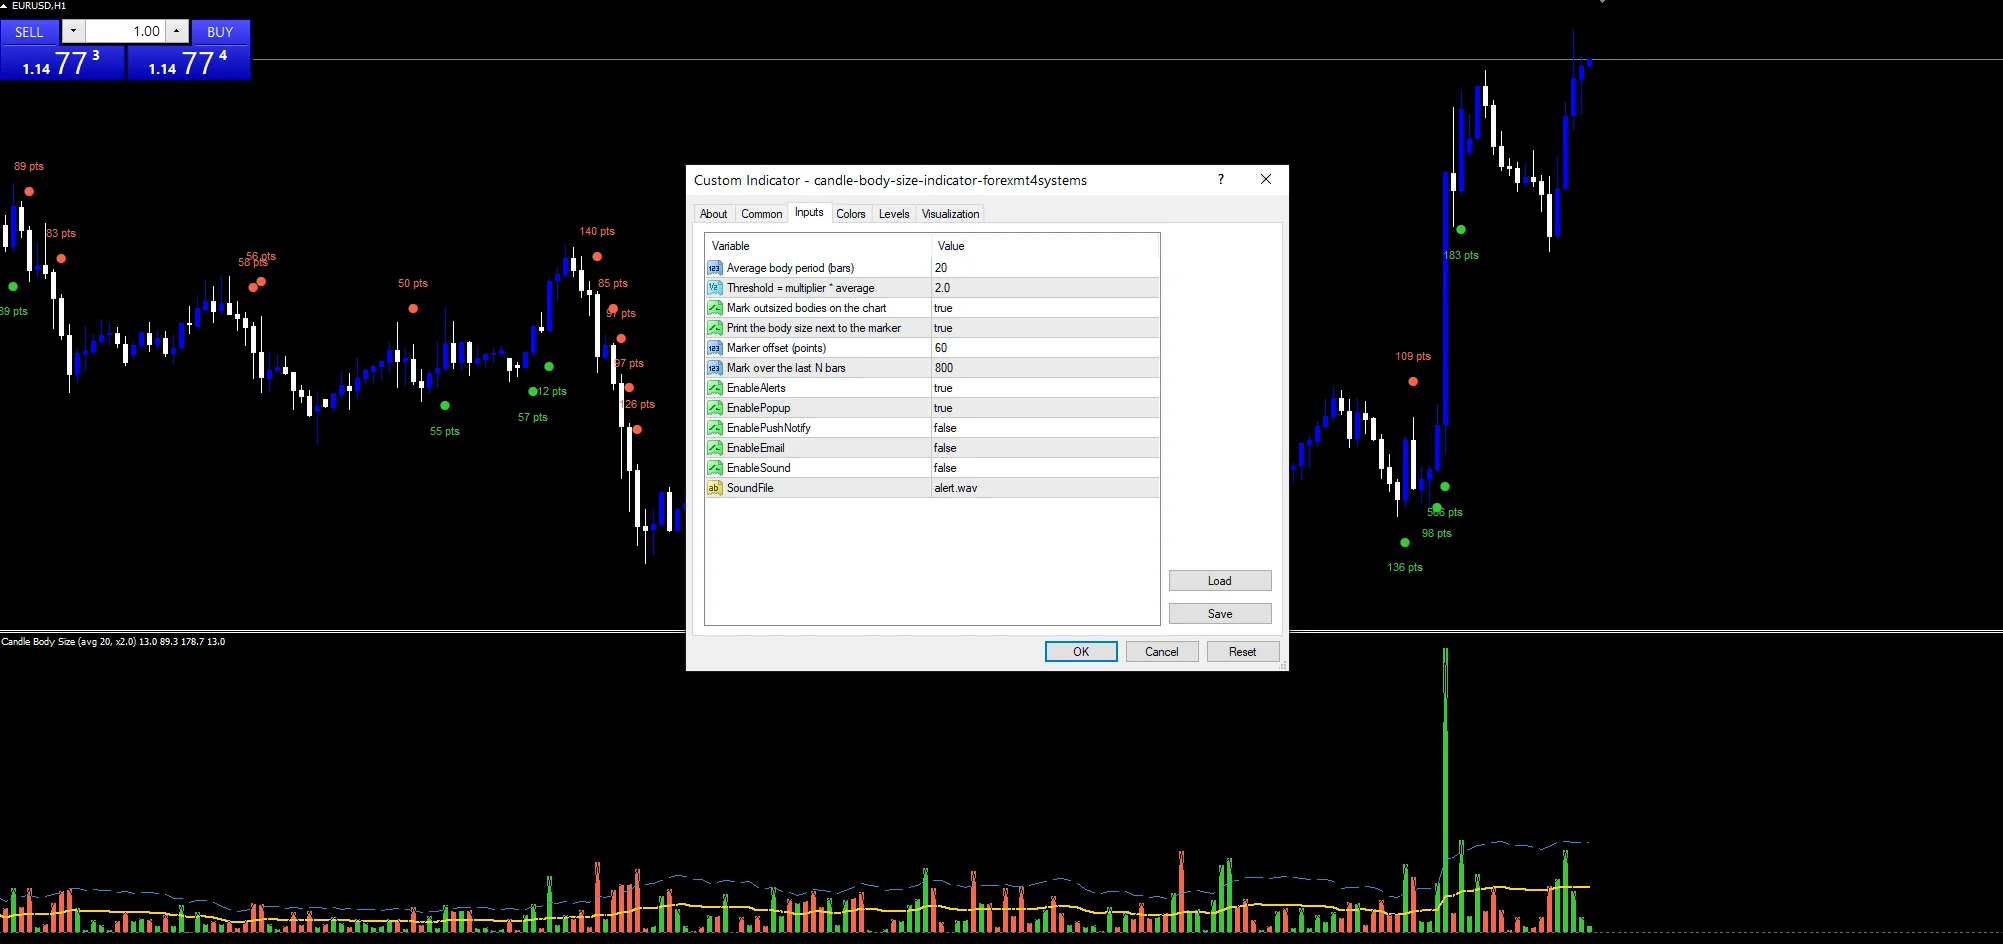Click the red marker dot below 109 pts

1413,381
